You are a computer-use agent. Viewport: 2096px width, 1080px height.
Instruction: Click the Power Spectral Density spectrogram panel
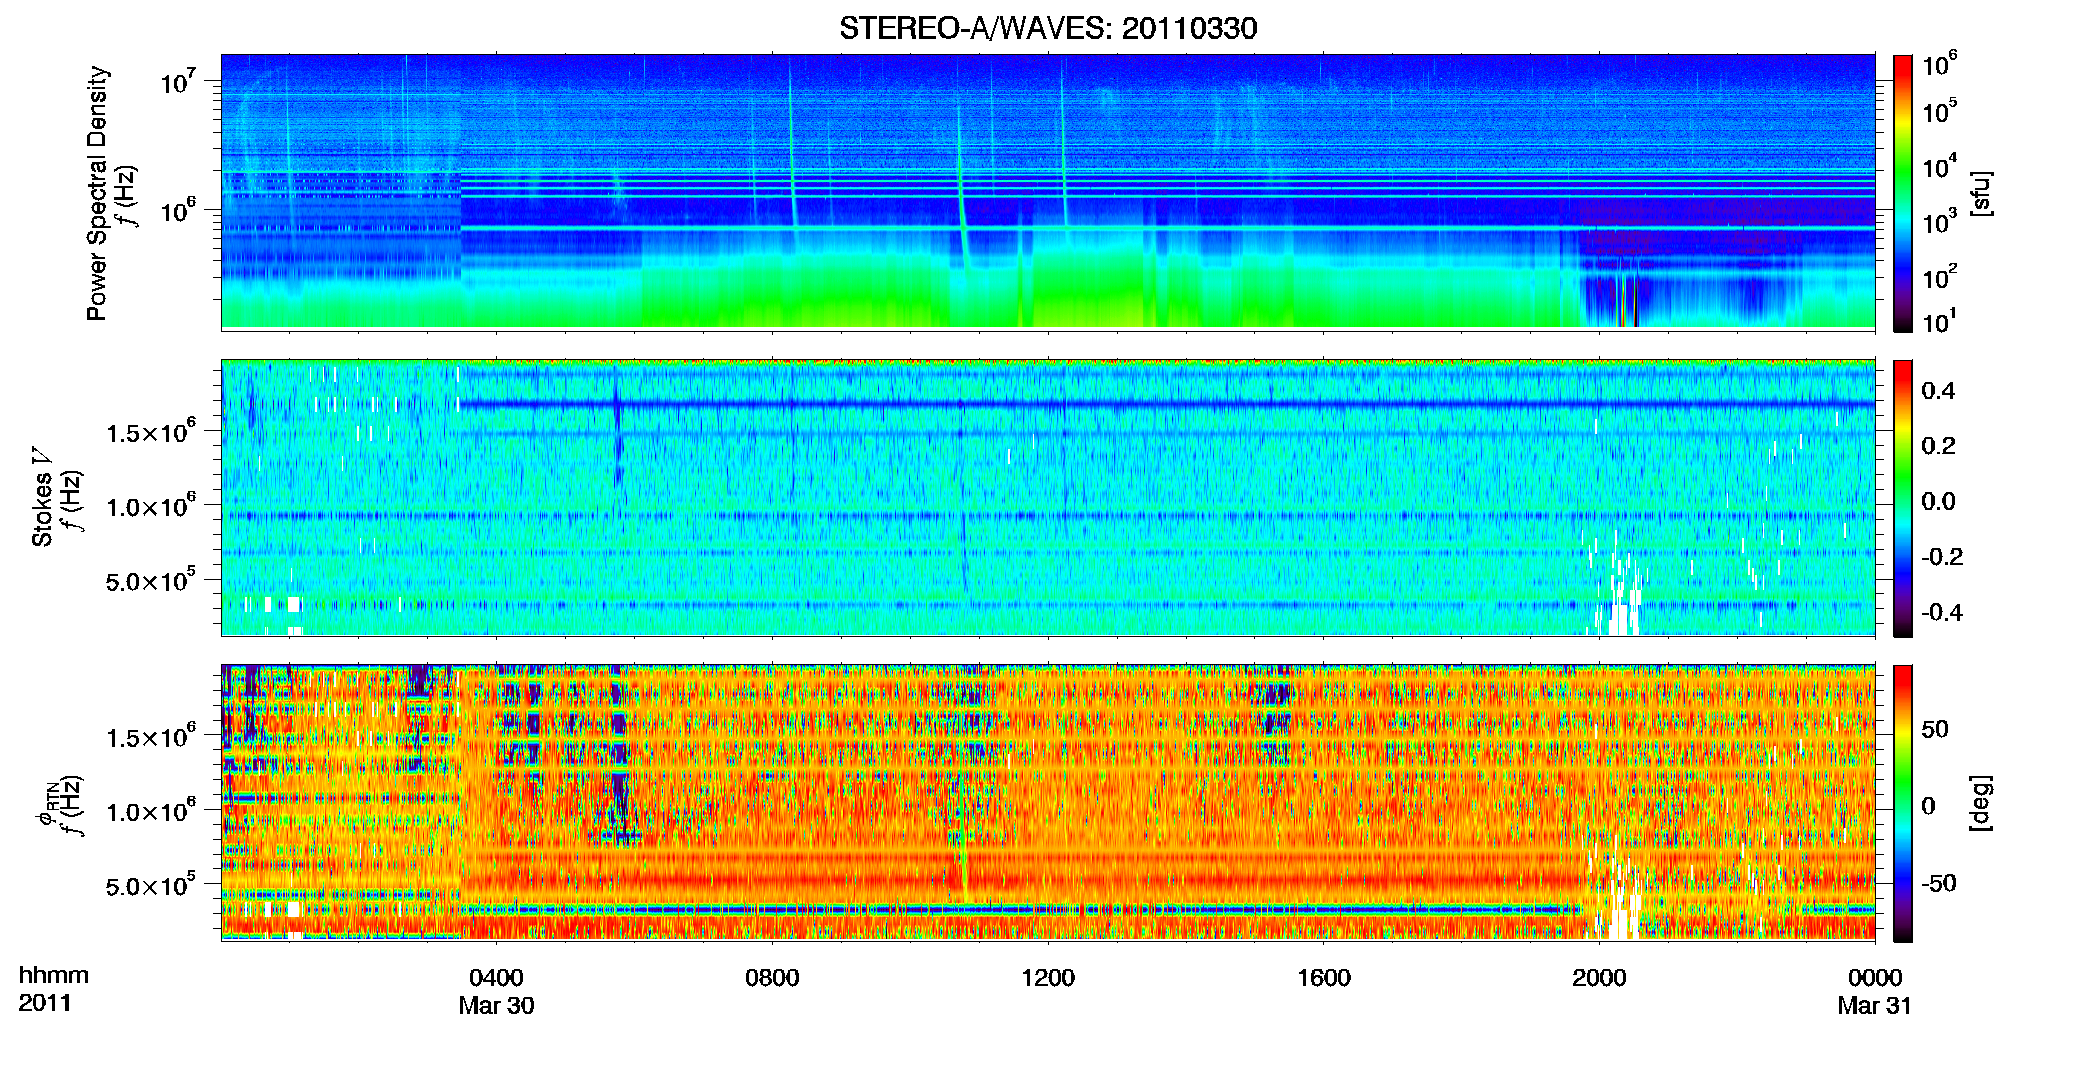tap(1048, 192)
